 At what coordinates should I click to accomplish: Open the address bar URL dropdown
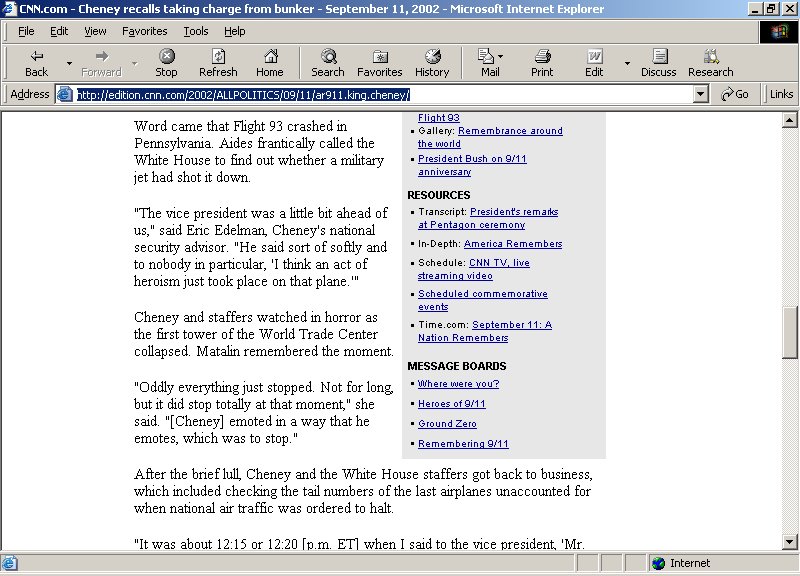pyautogui.click(x=702, y=94)
